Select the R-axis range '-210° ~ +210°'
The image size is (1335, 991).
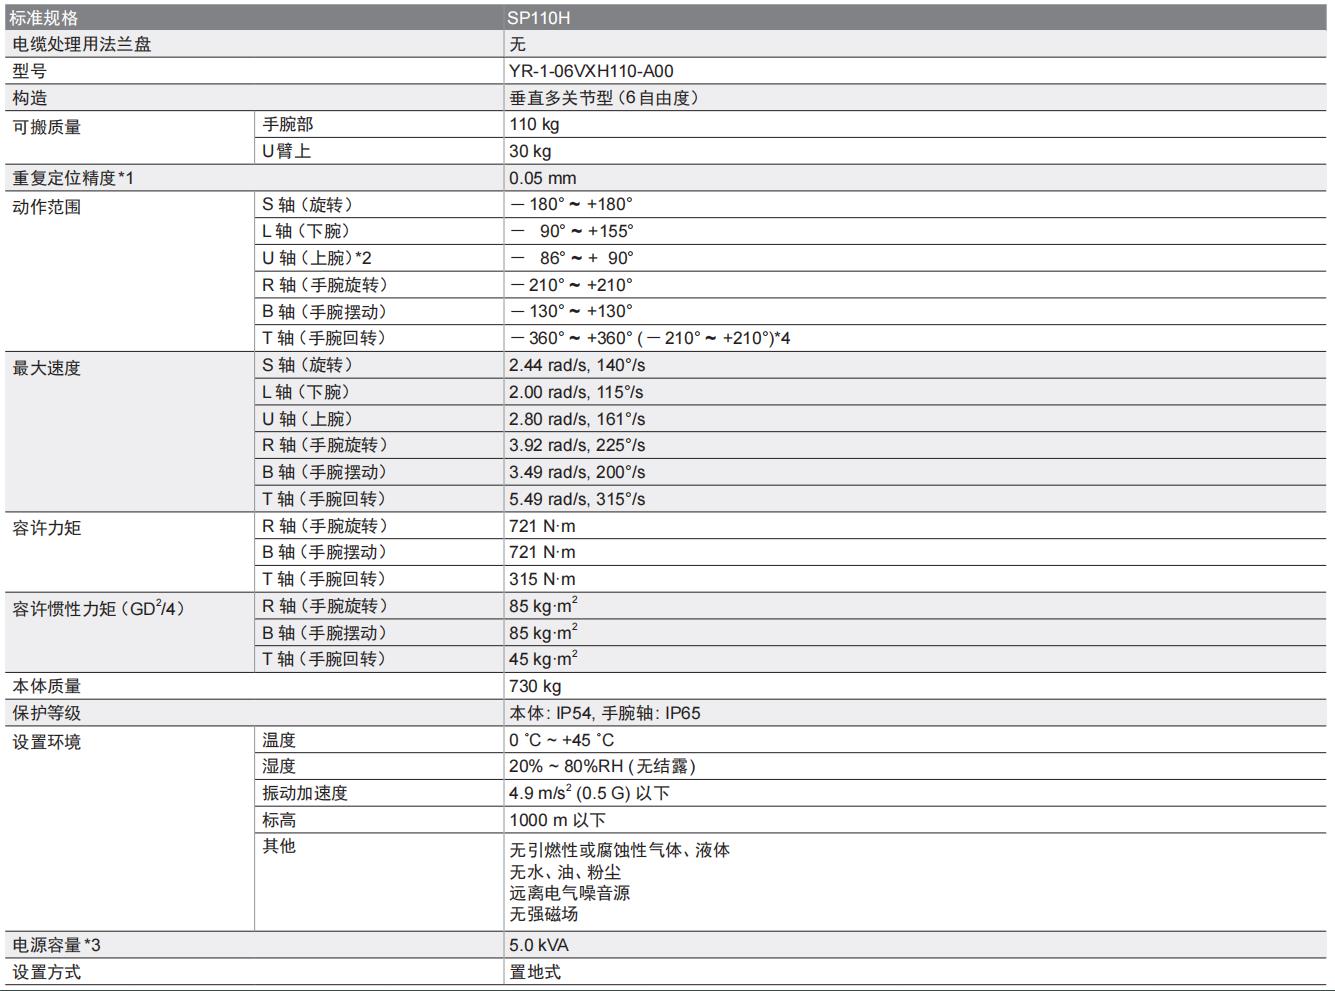click(x=571, y=285)
